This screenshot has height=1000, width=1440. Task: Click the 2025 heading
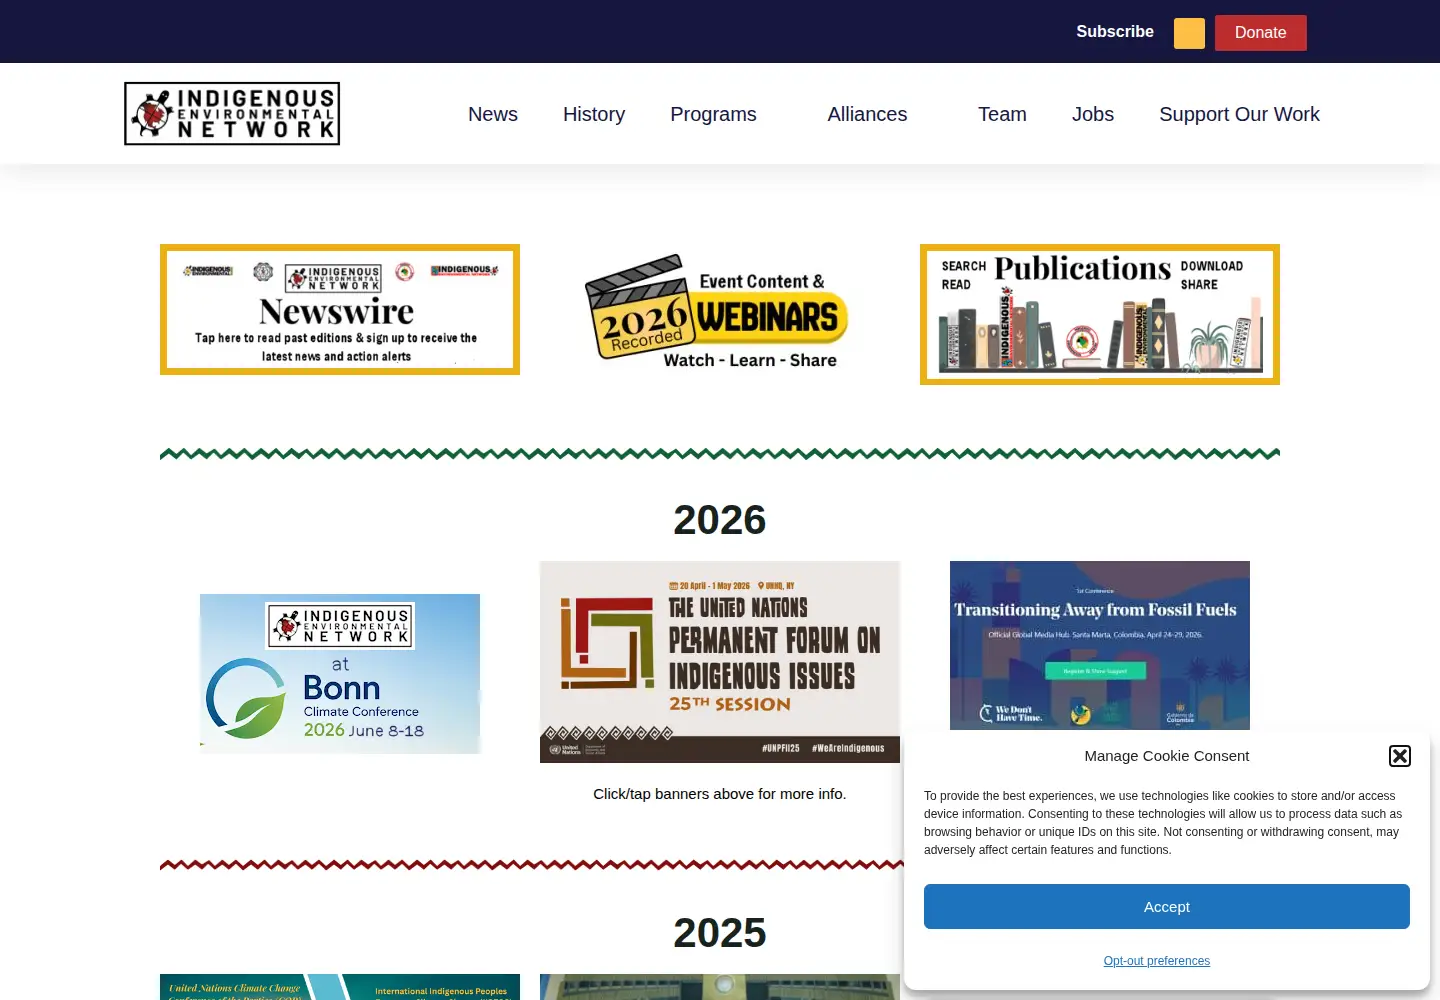point(720,933)
